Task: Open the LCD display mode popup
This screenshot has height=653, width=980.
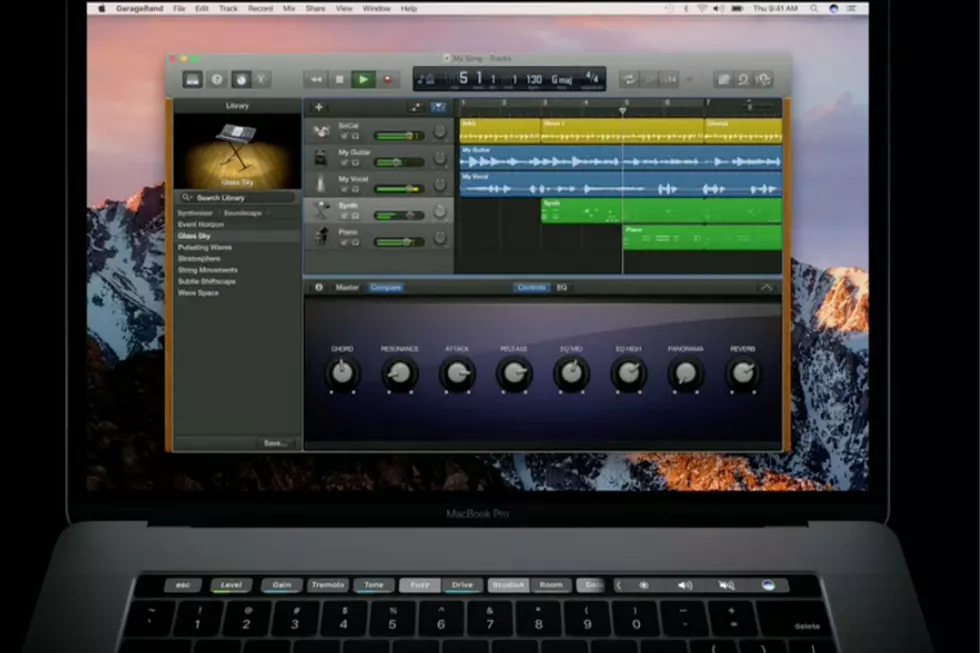Action: 426,79
